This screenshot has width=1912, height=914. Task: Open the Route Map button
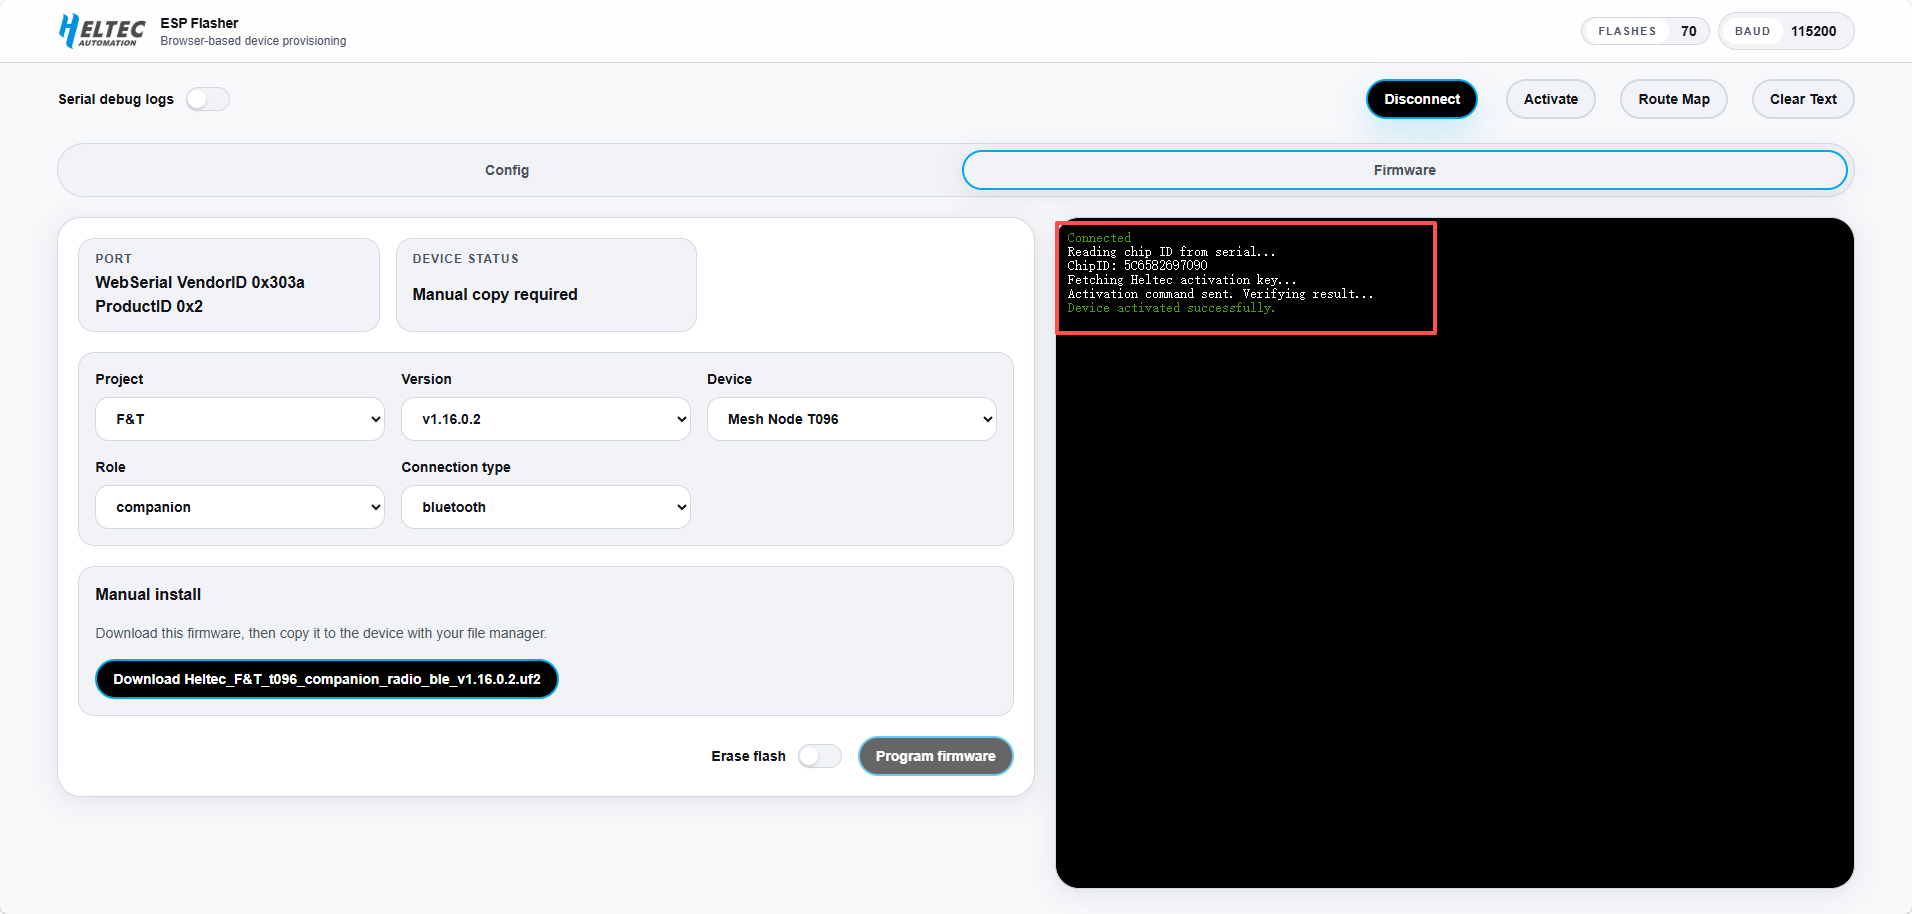pos(1674,99)
